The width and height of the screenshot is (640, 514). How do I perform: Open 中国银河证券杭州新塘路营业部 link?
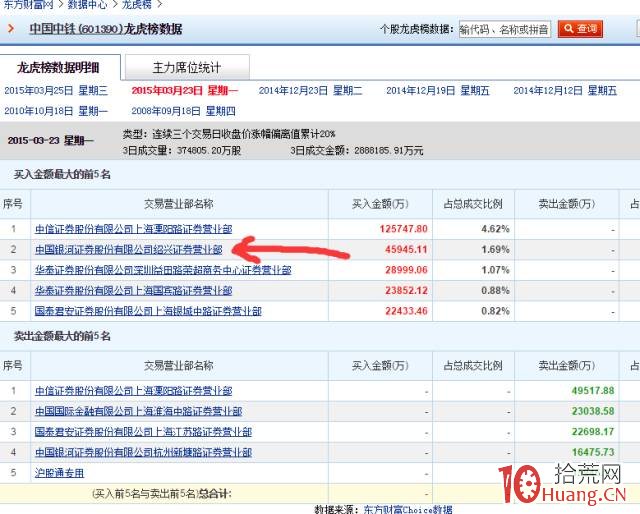pos(143,452)
